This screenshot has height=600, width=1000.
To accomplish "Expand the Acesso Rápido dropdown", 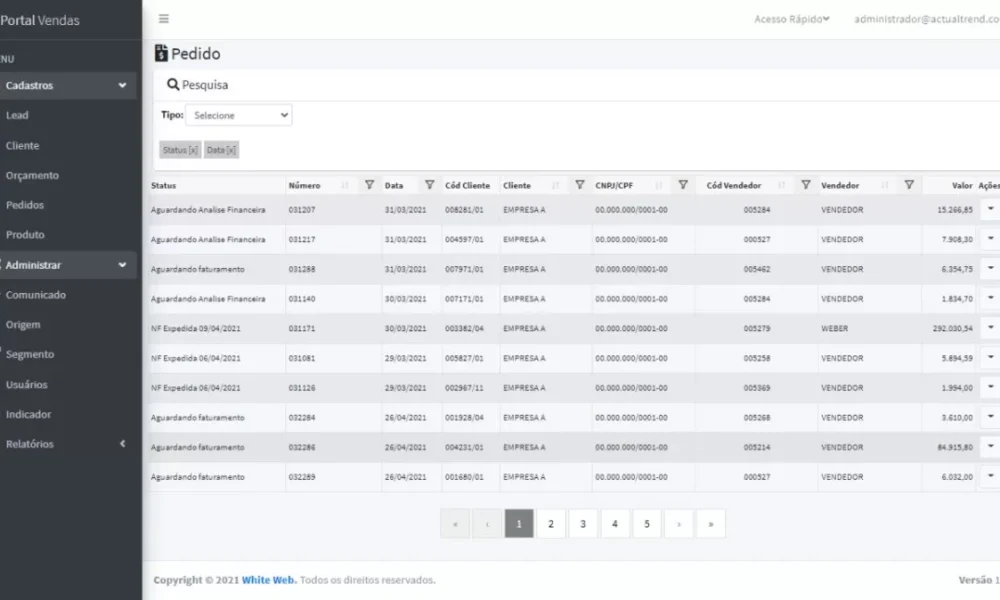I will pyautogui.click(x=791, y=19).
